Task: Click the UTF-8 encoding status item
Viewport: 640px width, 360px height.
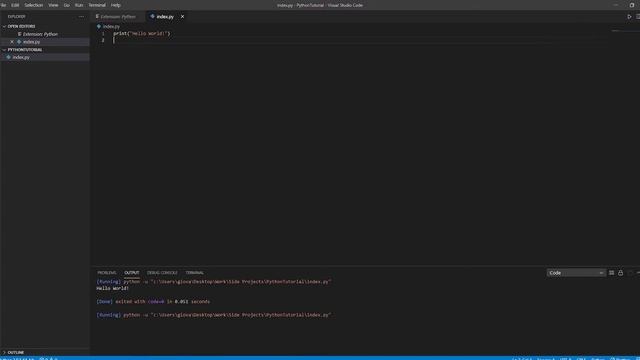Action: pos(566,358)
